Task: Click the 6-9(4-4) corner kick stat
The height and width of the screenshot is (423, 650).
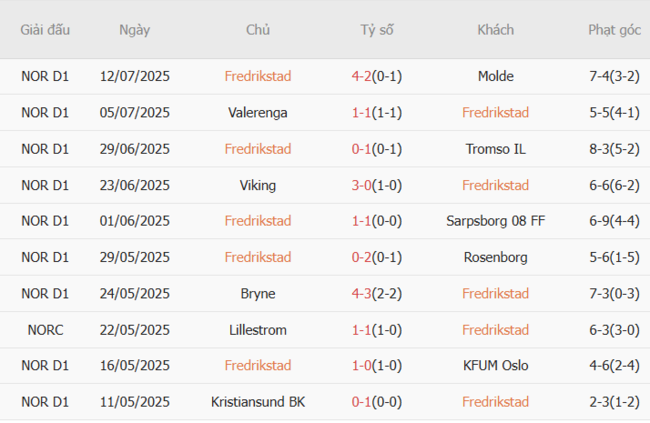Action: (614, 221)
